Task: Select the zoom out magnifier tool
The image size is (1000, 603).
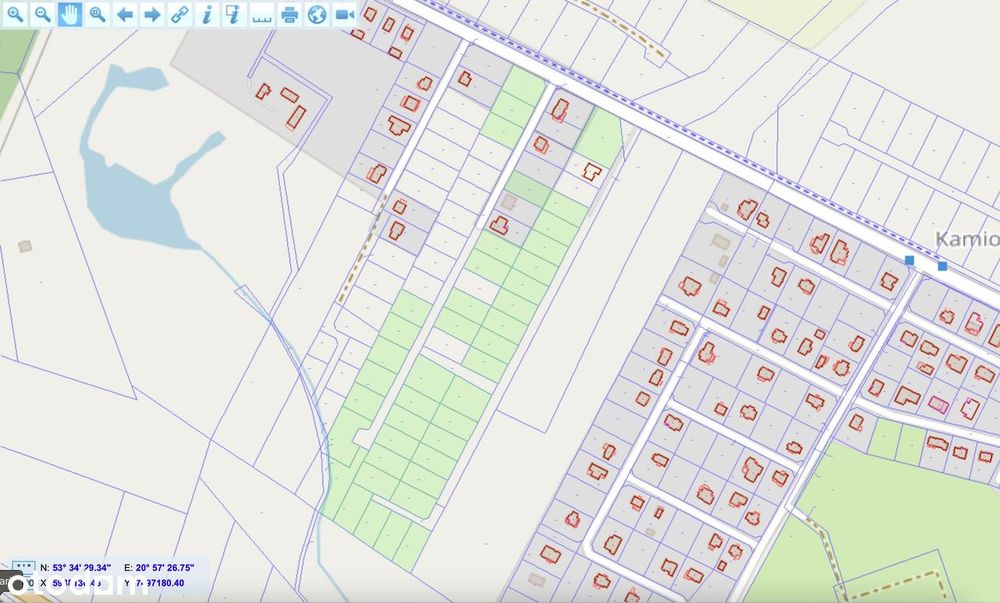Action: click(x=42, y=14)
